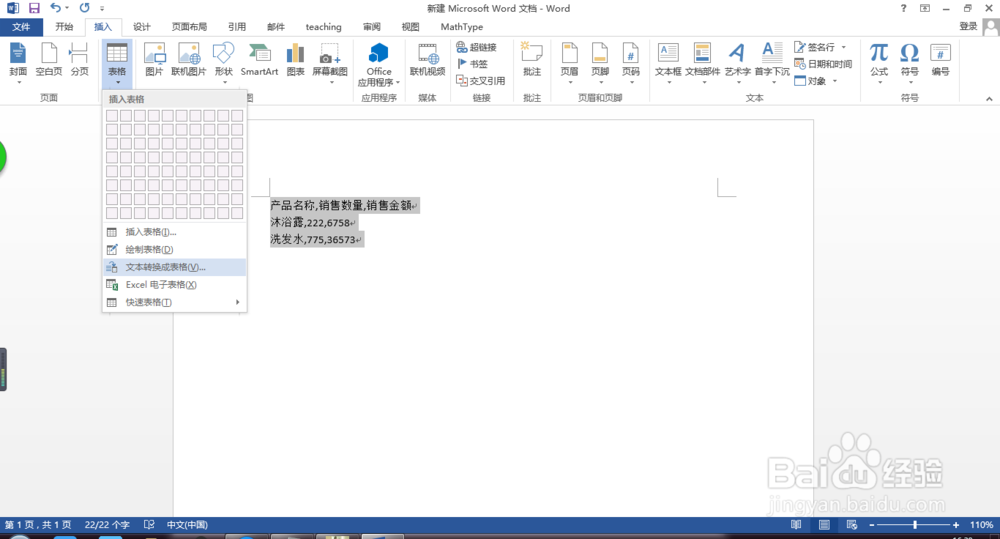1000x539 pixels.
Task: Click the Save icon in quick access toolbar
Action: click(34, 8)
